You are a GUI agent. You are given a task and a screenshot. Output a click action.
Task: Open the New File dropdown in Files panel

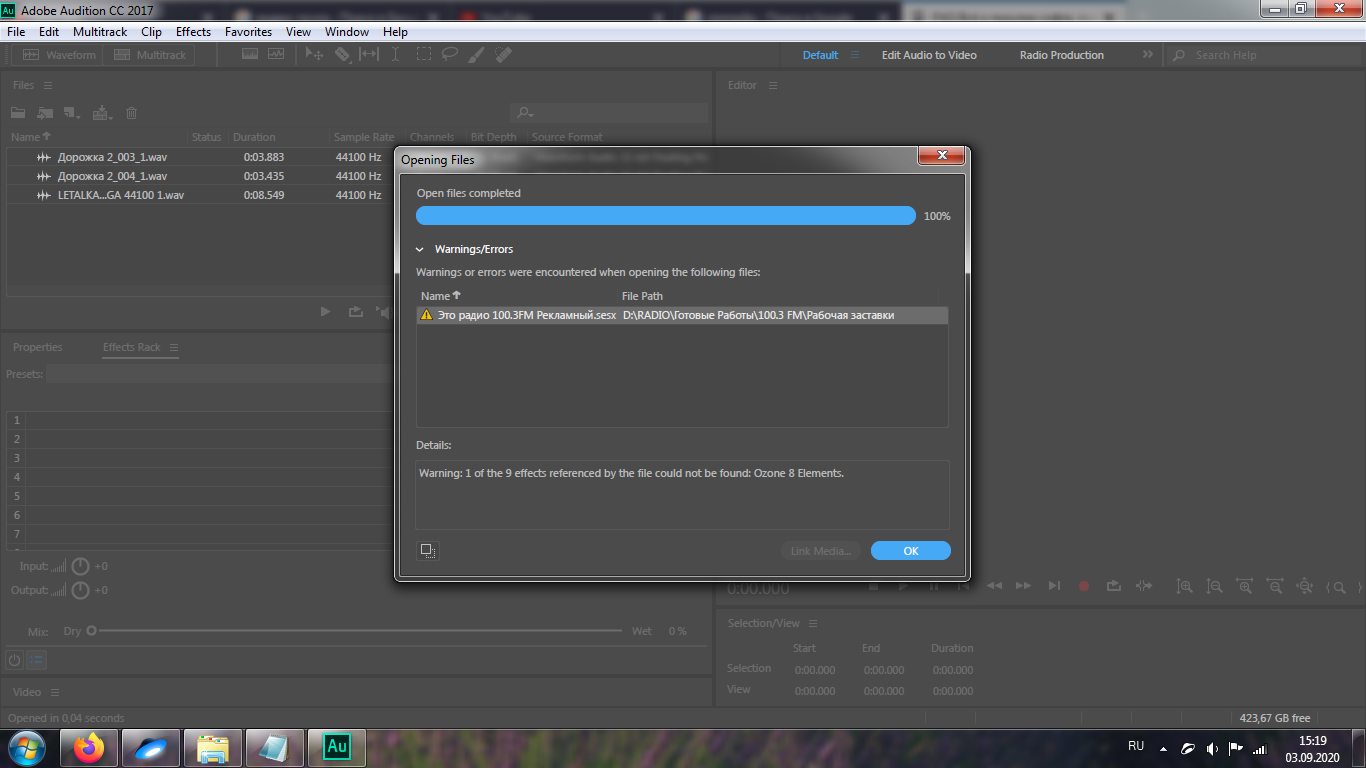click(x=72, y=113)
